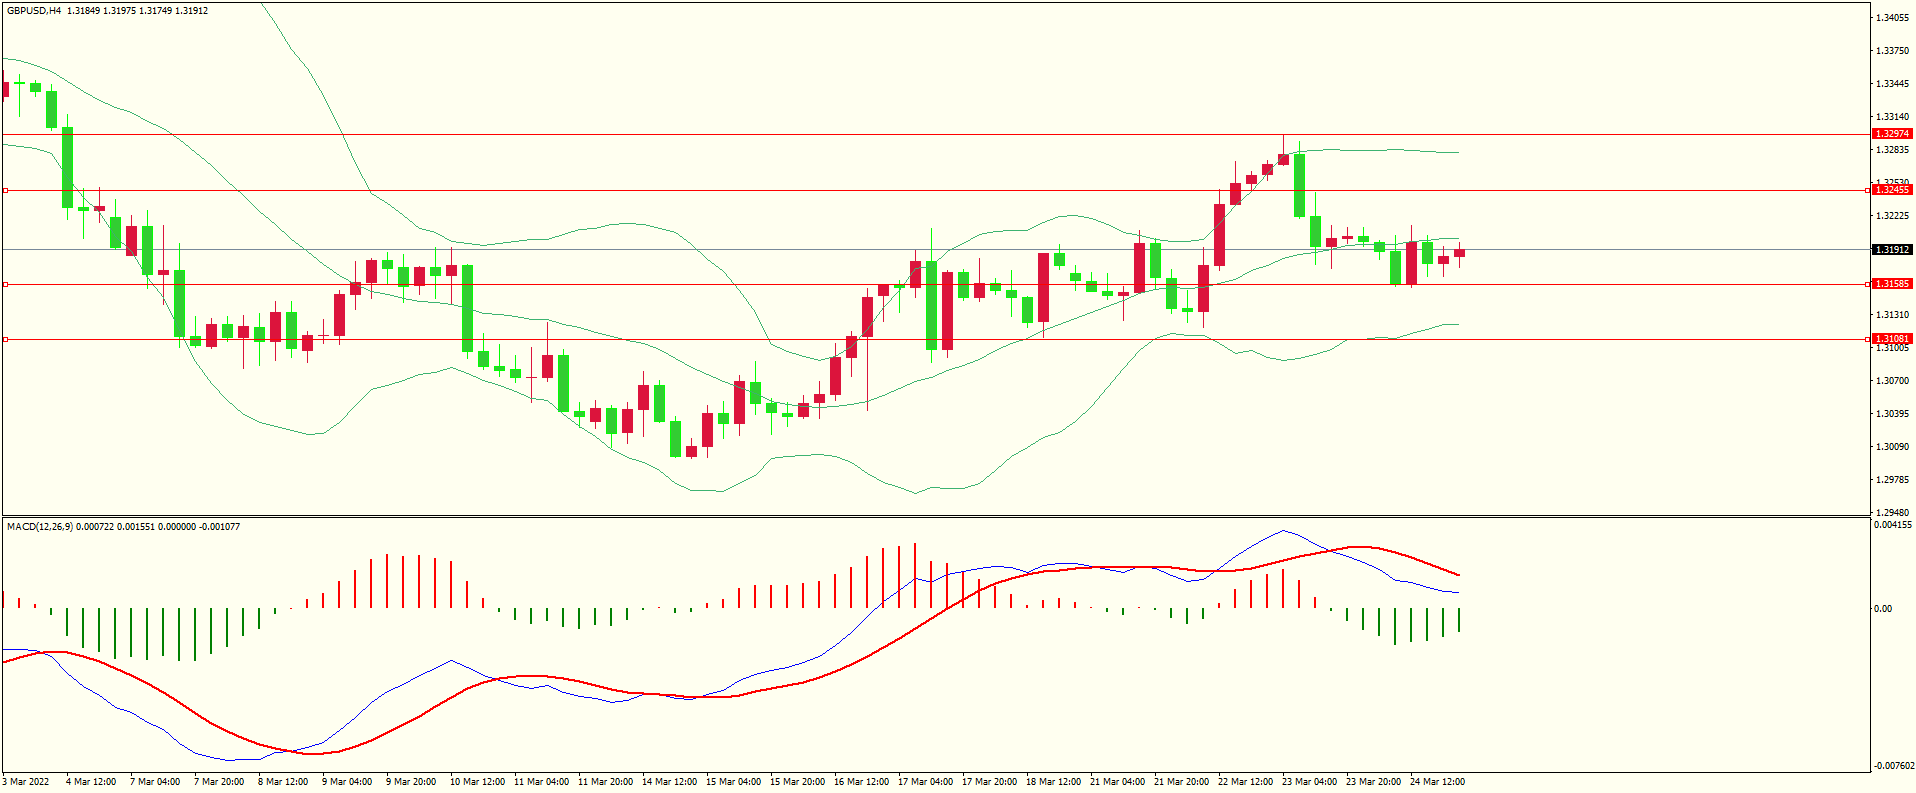Click the left anchor square of the 1.31081 line
1916x793 pixels.
click(x=5, y=339)
